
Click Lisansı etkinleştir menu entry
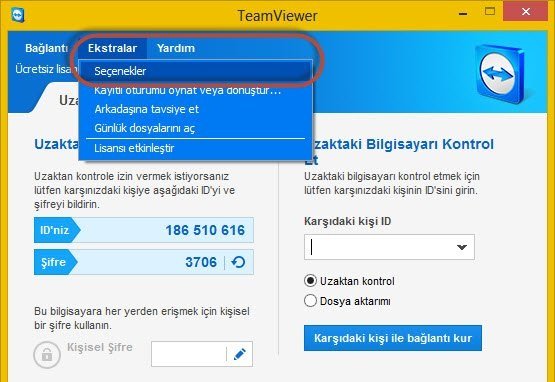(x=195, y=148)
